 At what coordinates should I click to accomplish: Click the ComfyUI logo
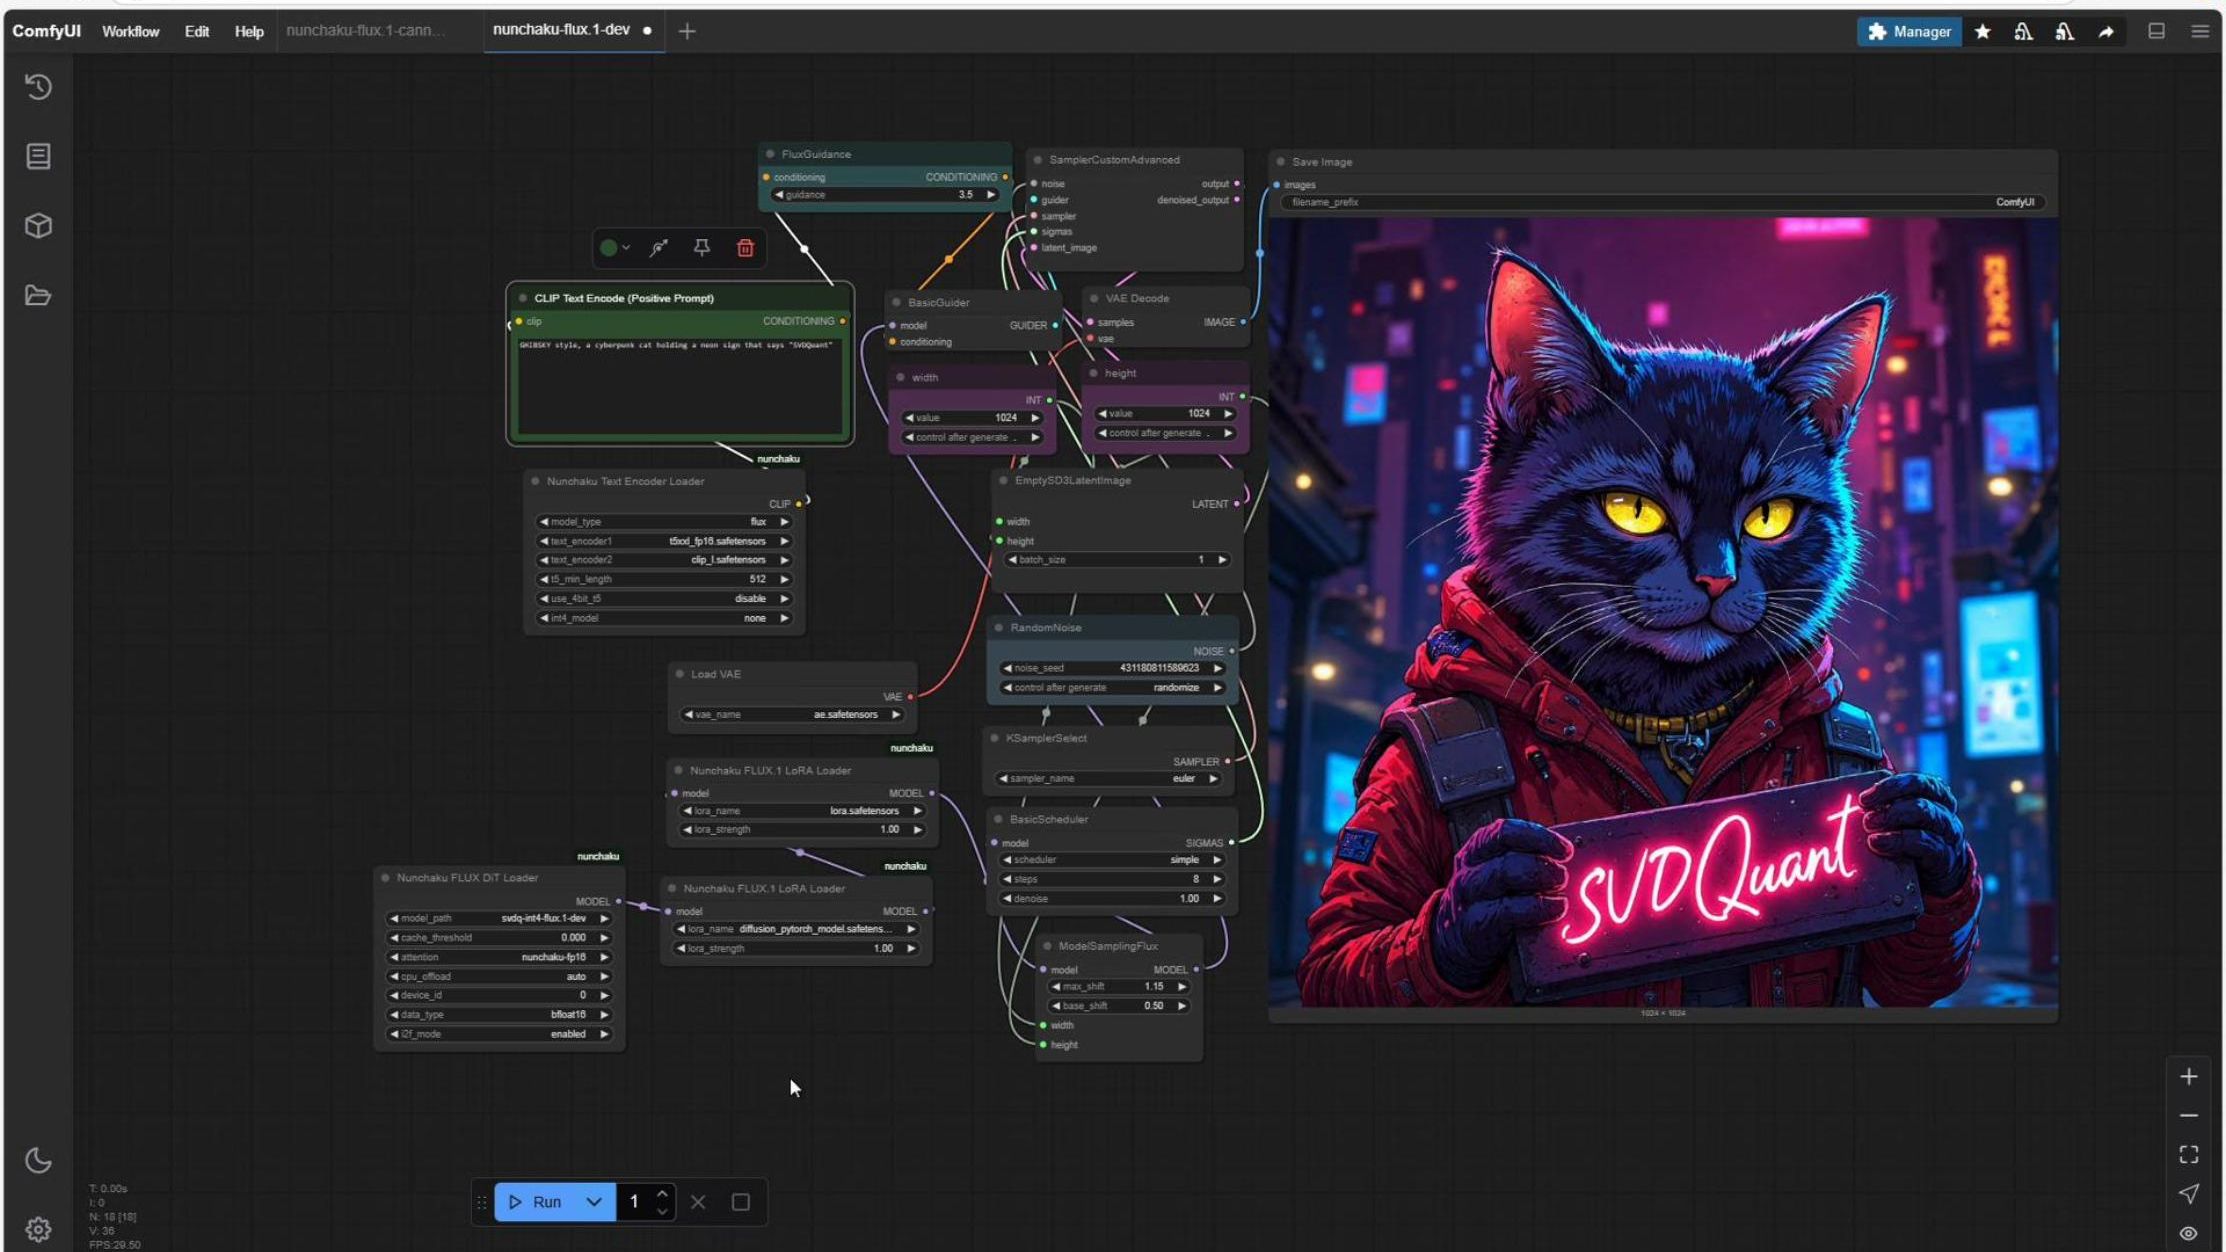[46, 31]
